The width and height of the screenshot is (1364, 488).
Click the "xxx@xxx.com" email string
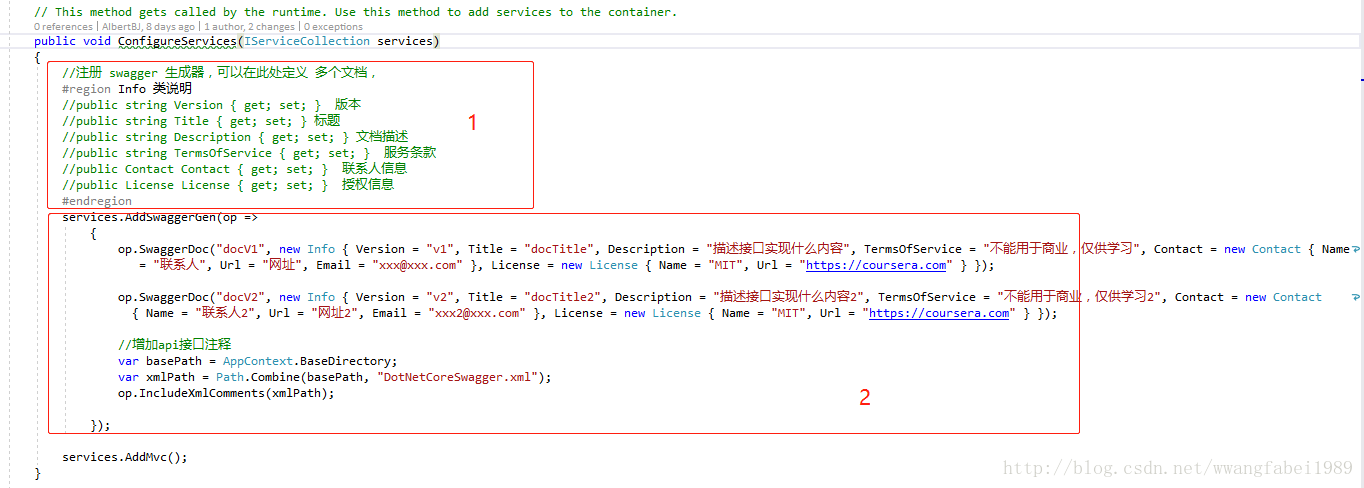(419, 265)
